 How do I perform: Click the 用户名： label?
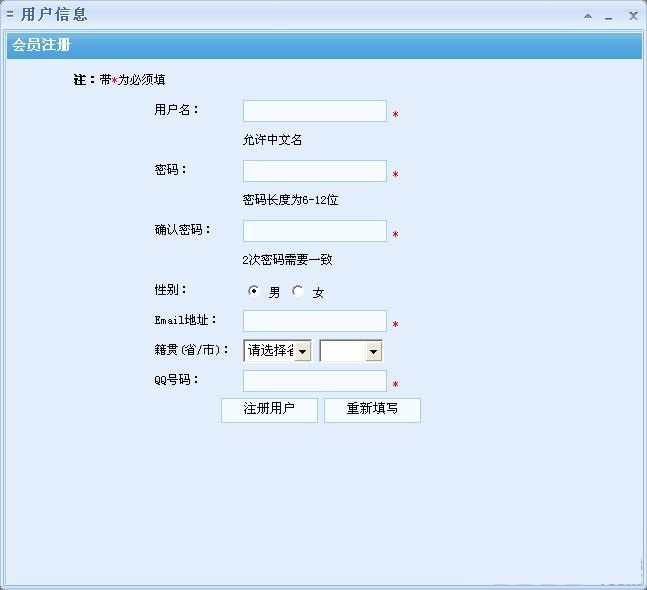point(177,110)
